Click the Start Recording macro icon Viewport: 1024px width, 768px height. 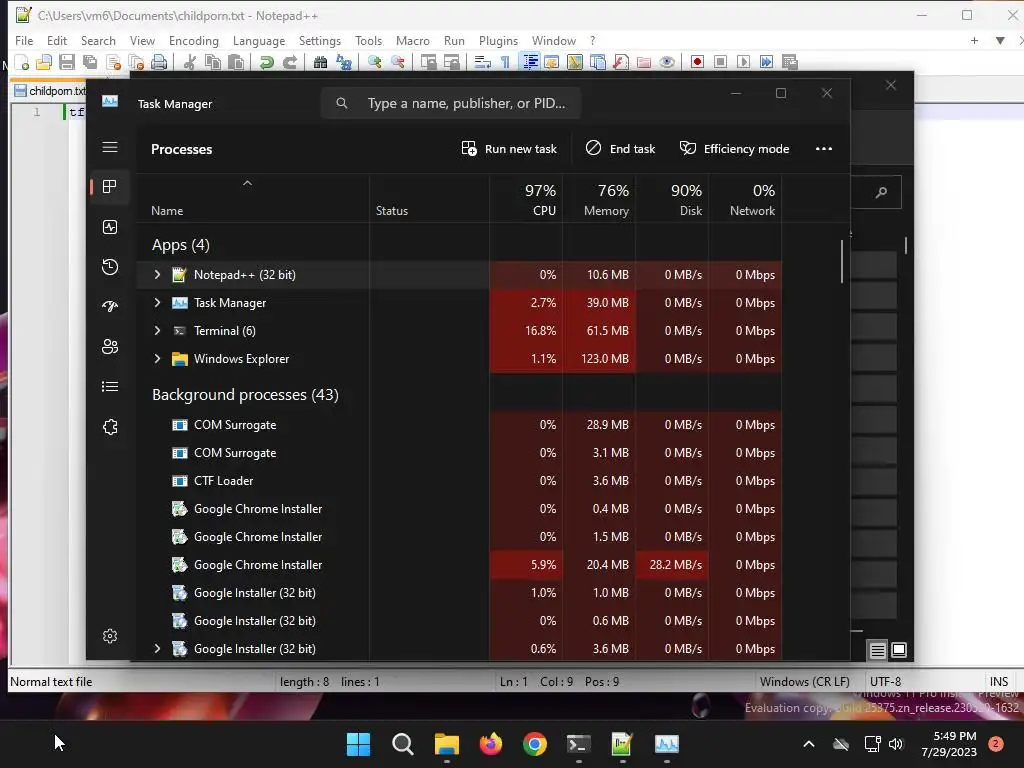697,62
